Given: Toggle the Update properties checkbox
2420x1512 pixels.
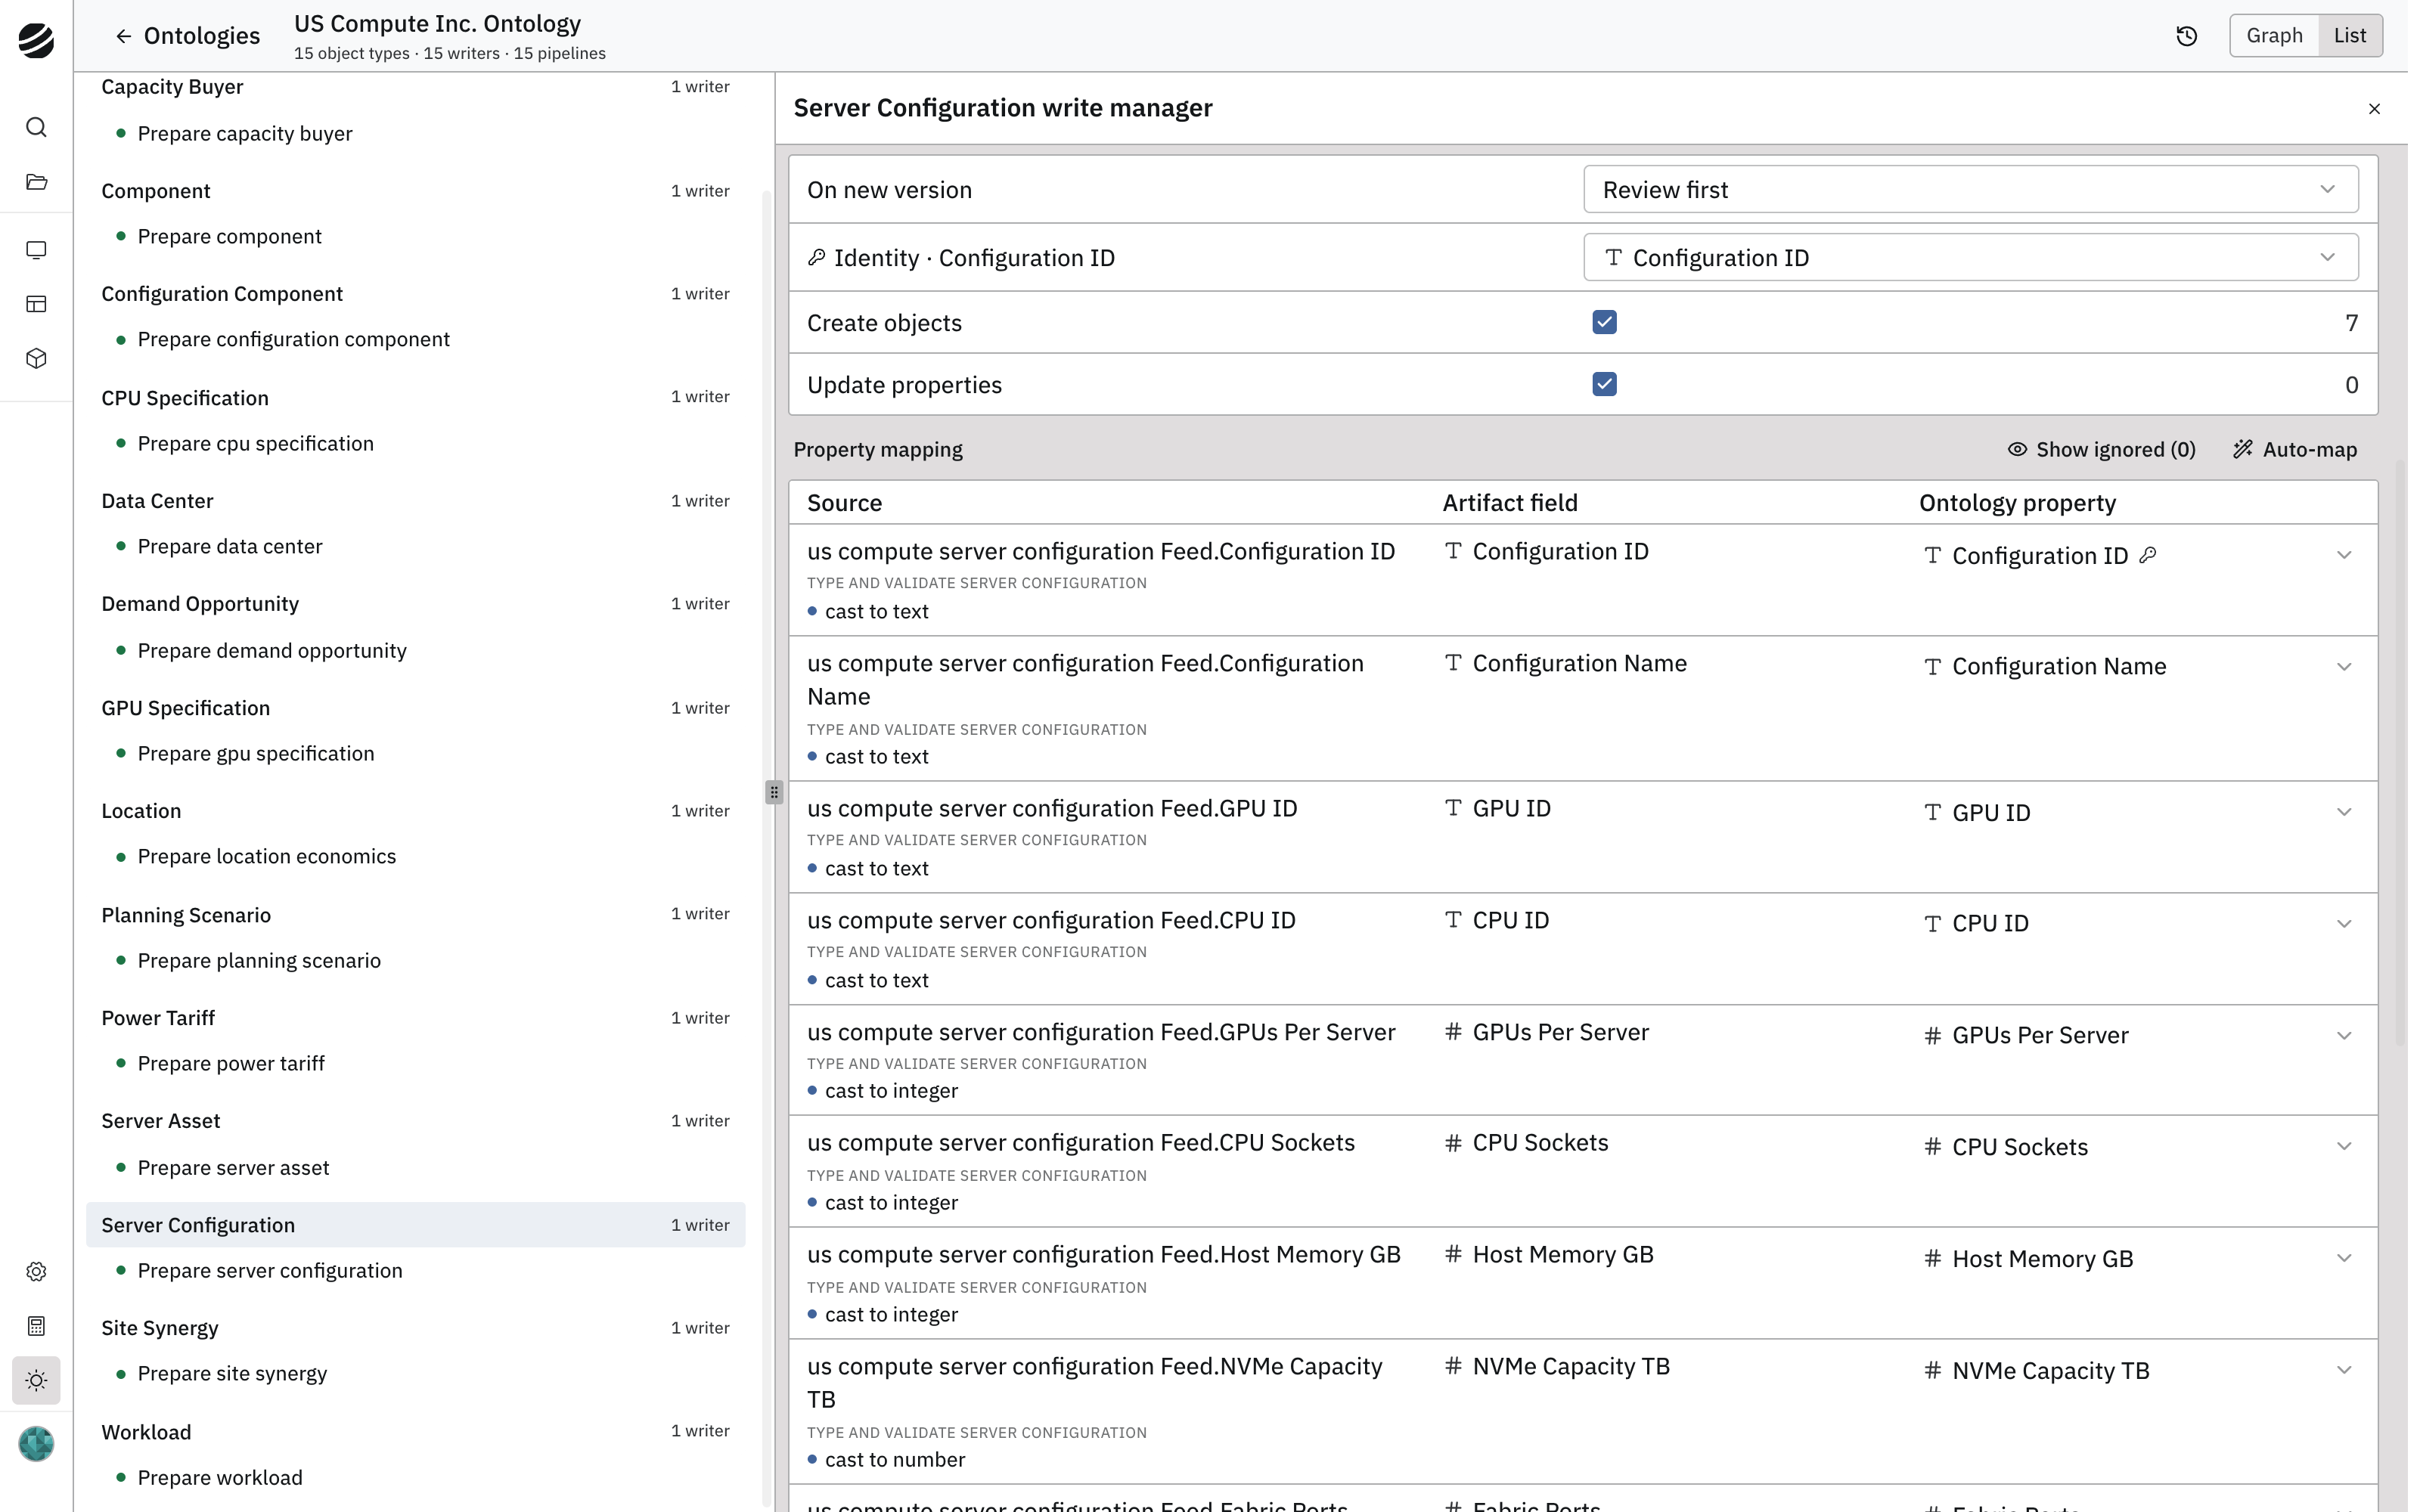Looking at the screenshot, I should (x=1604, y=384).
